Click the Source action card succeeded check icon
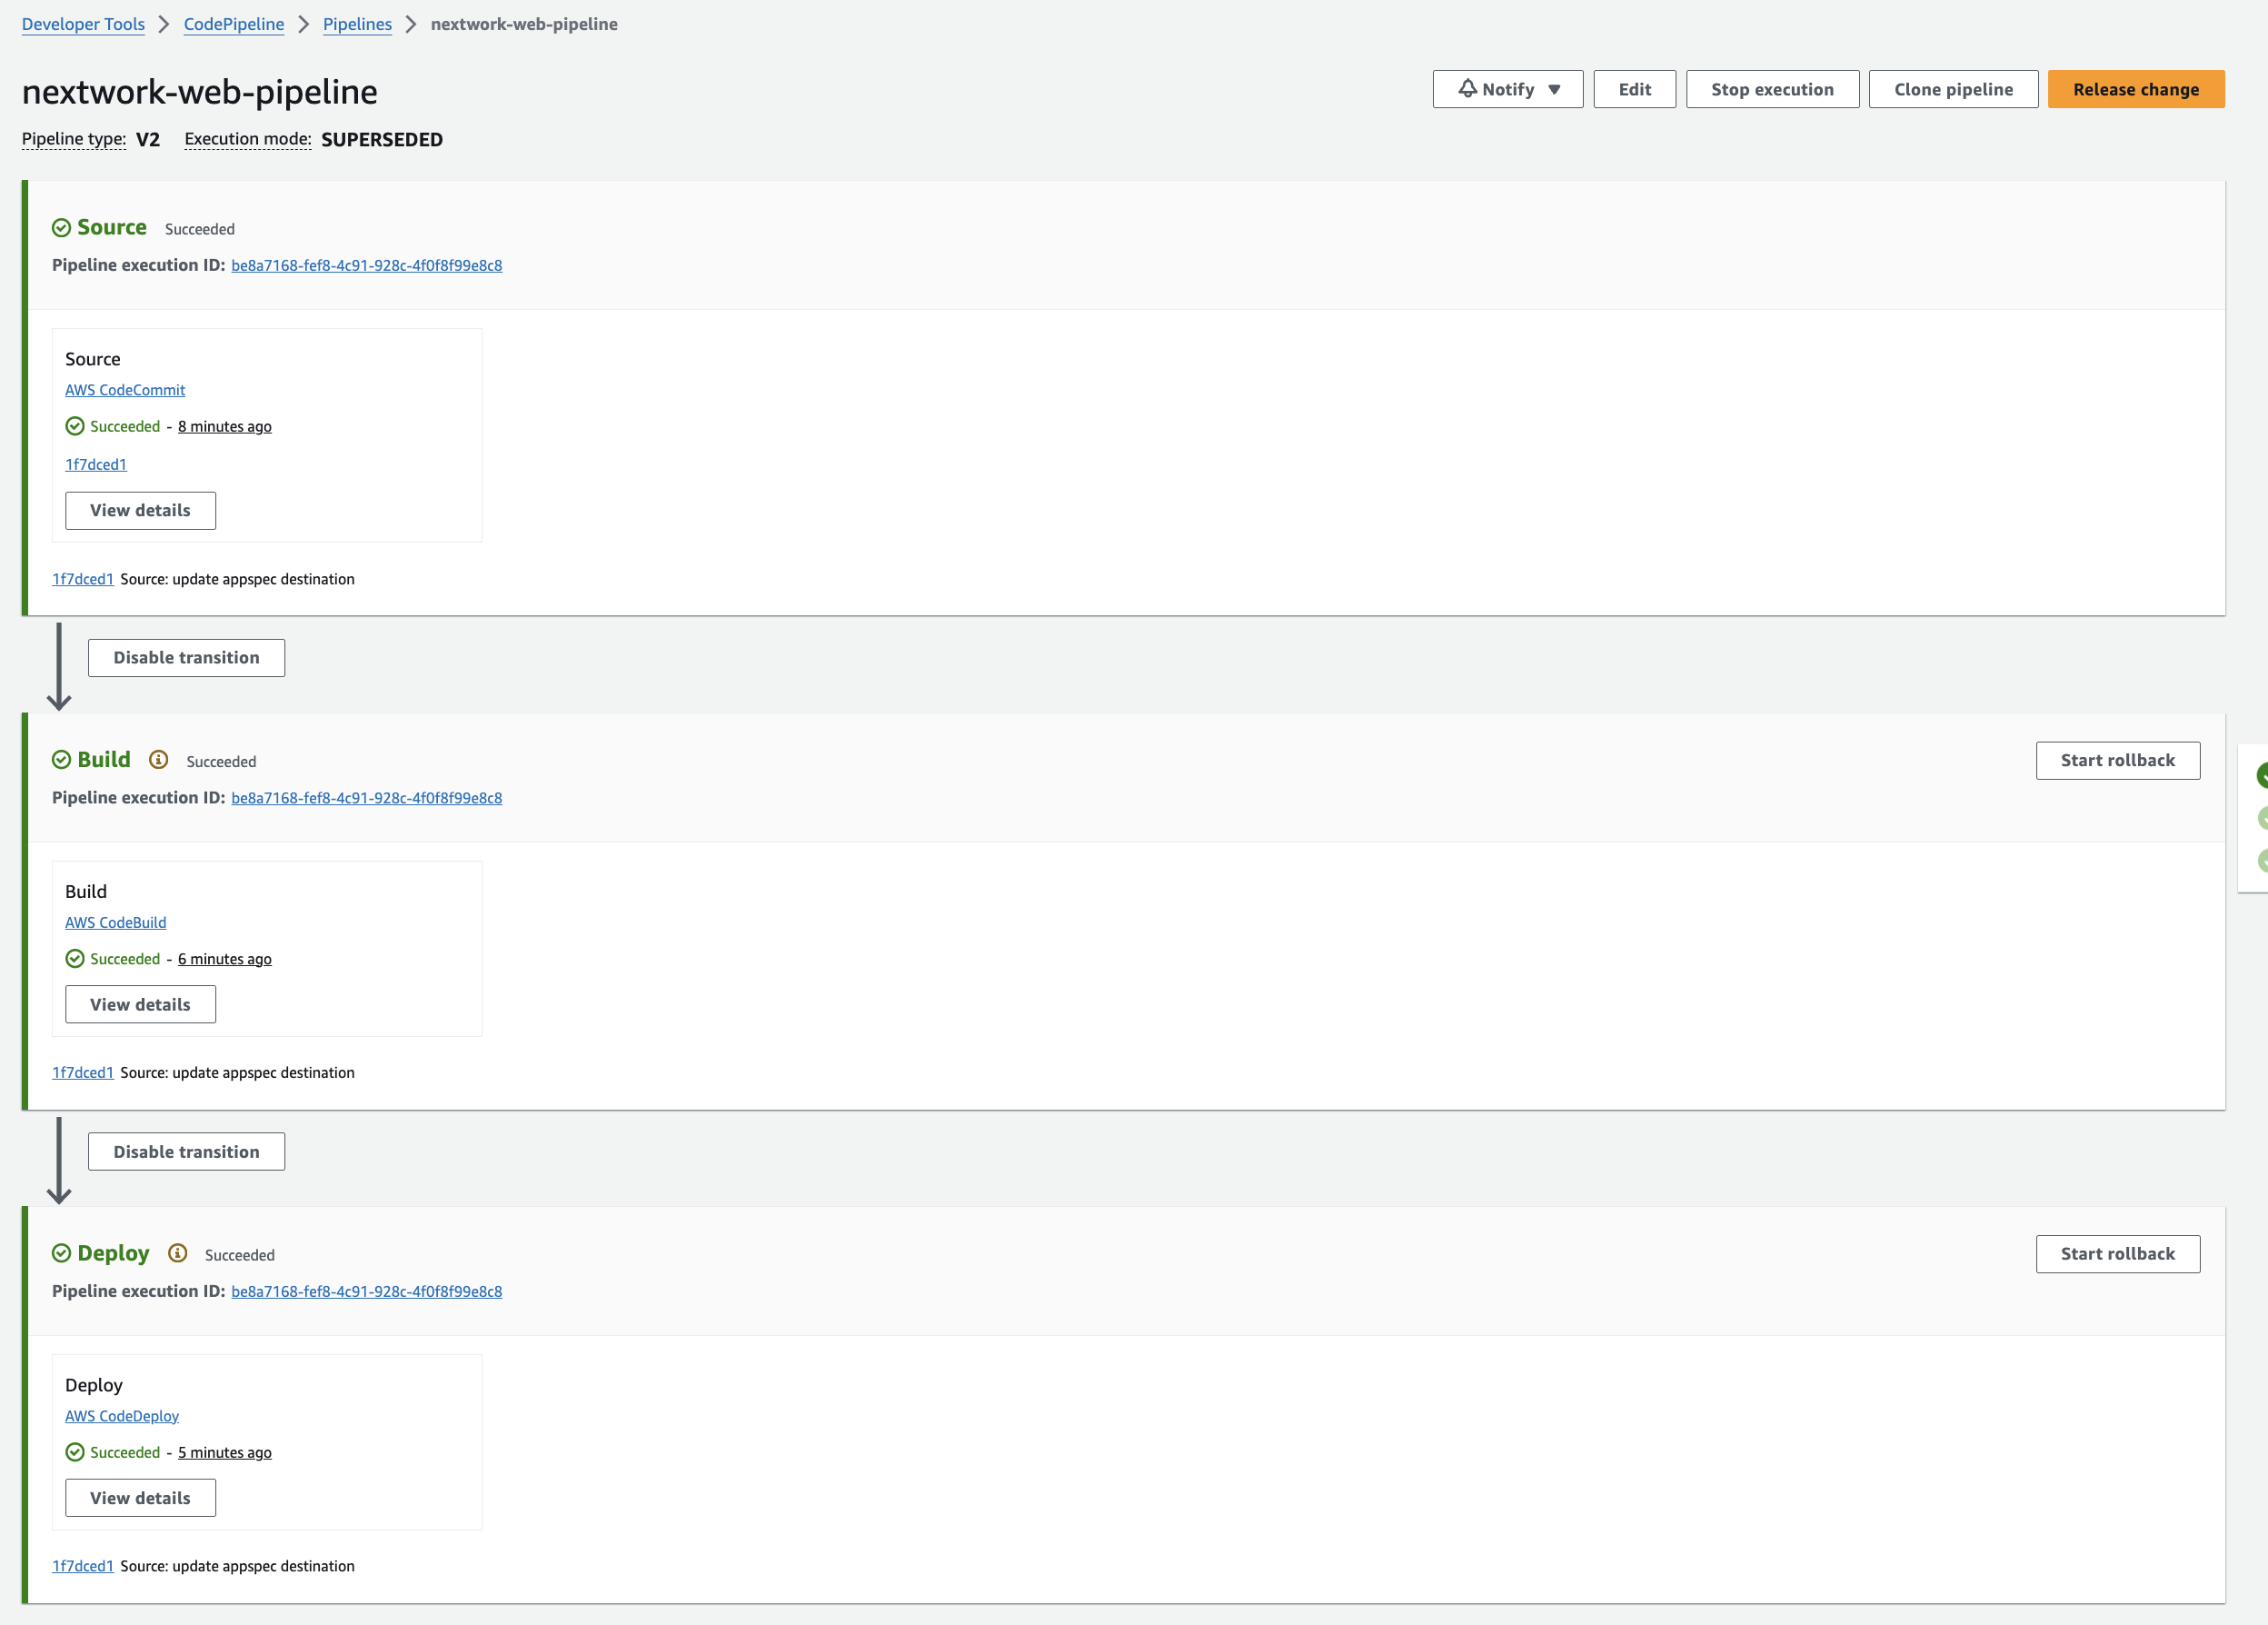2268x1625 pixels. tap(75, 426)
